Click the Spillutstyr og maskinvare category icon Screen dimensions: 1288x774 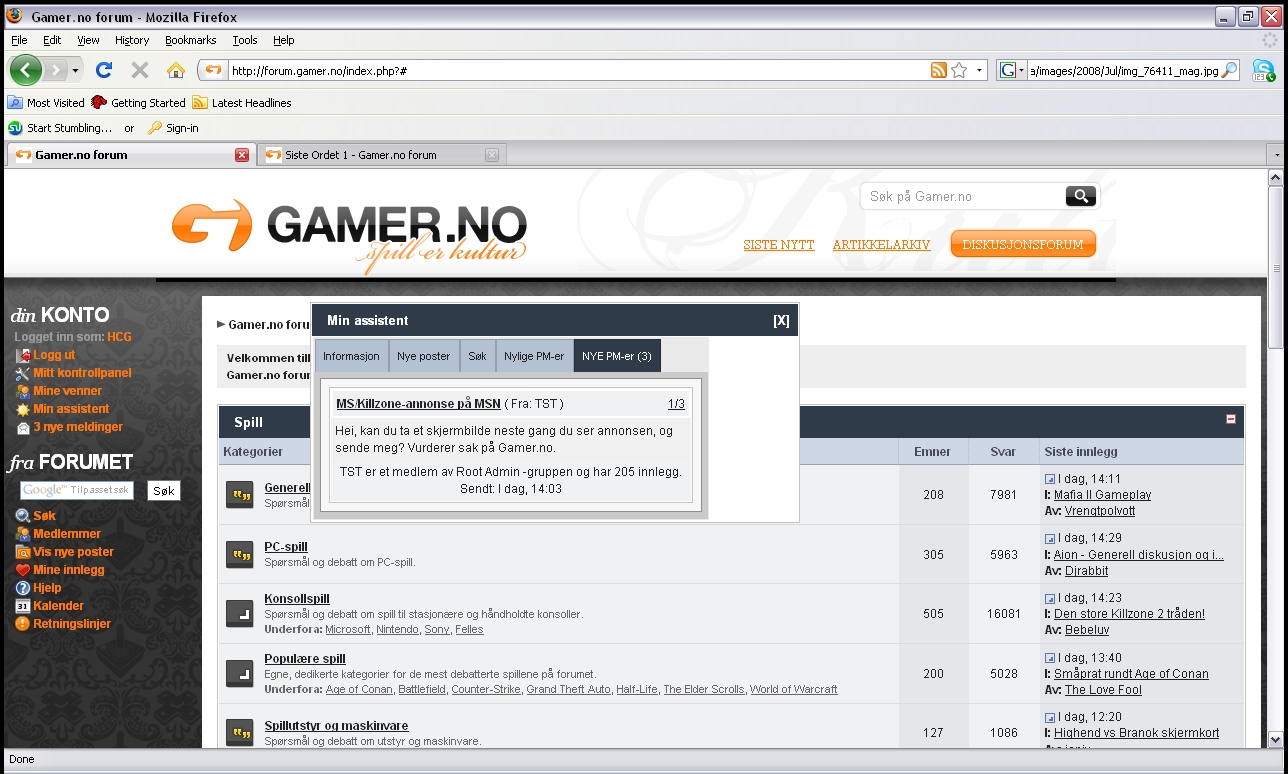coord(239,733)
